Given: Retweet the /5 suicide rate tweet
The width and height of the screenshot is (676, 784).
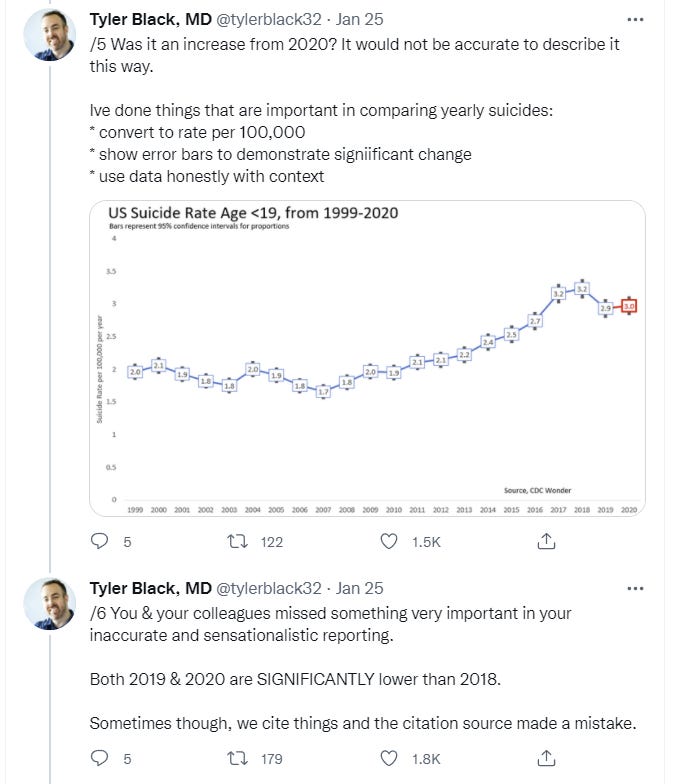Looking at the screenshot, I should point(239,541).
